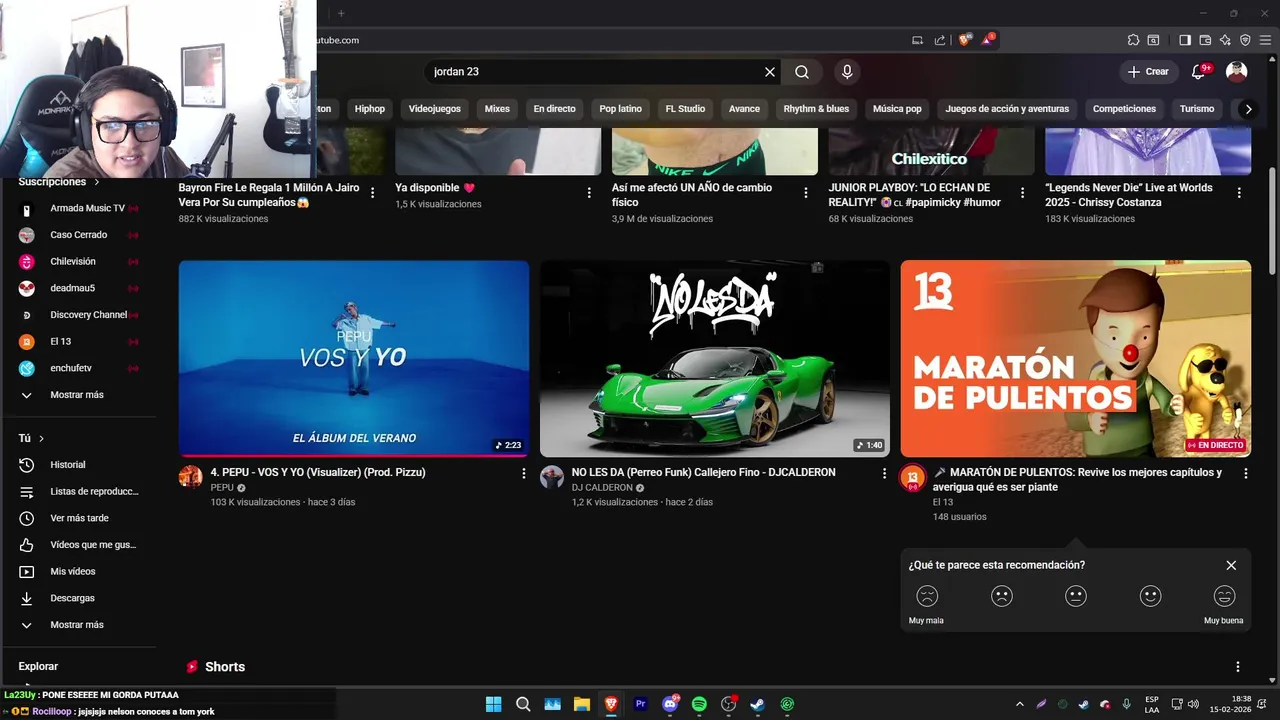
Task: Open options menu for JUNIOR PLAYBOY video
Action: [1022, 193]
